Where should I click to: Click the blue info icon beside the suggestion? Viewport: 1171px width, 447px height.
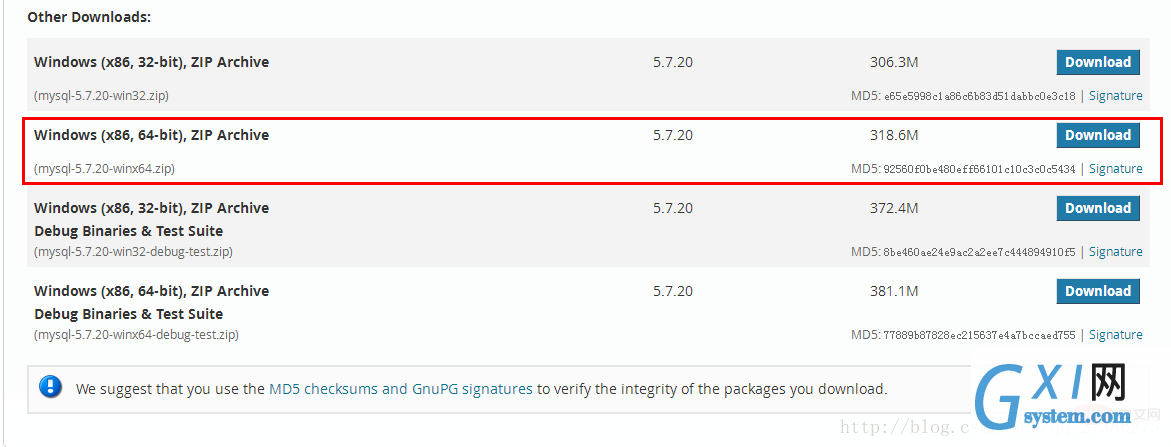(51, 387)
